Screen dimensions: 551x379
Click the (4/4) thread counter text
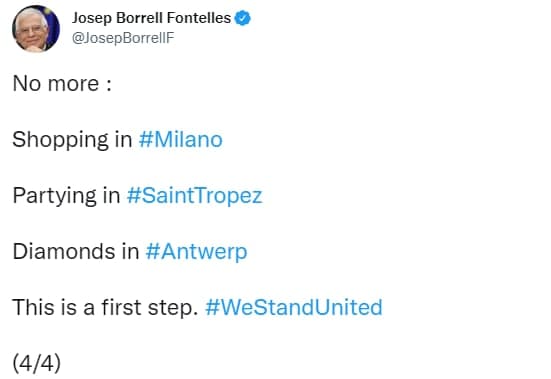click(x=37, y=363)
